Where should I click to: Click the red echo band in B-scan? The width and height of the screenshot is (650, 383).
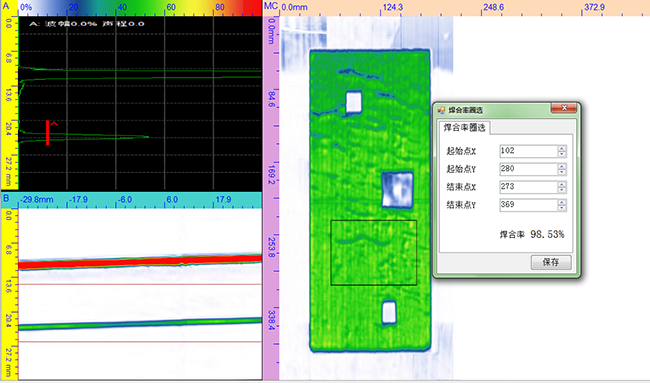point(140,263)
